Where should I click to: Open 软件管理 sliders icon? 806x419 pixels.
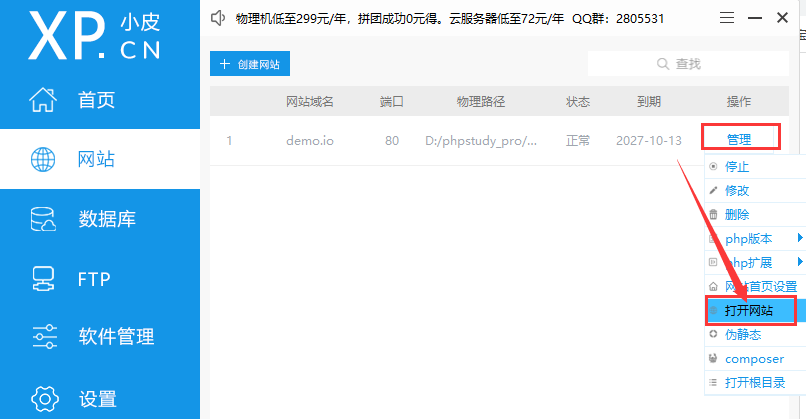[43, 336]
